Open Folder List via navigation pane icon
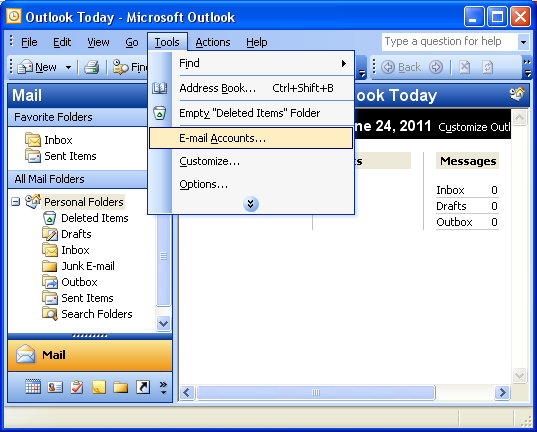The height and width of the screenshot is (432, 537). (121, 387)
